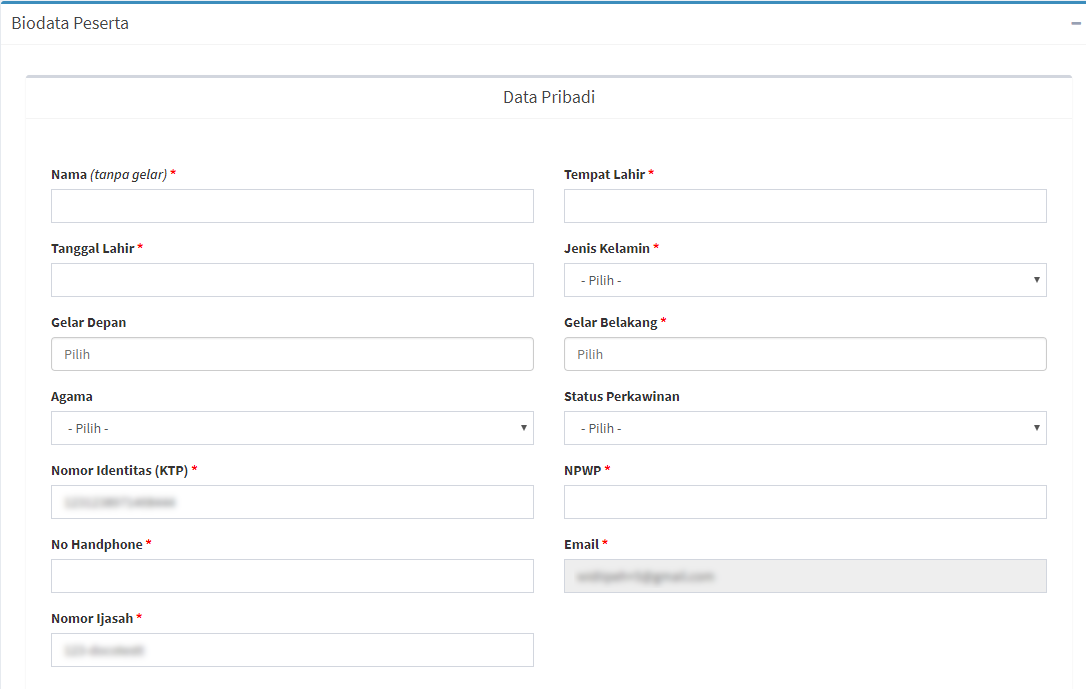Click the Nomor Identitas (KTP) field

[292, 502]
